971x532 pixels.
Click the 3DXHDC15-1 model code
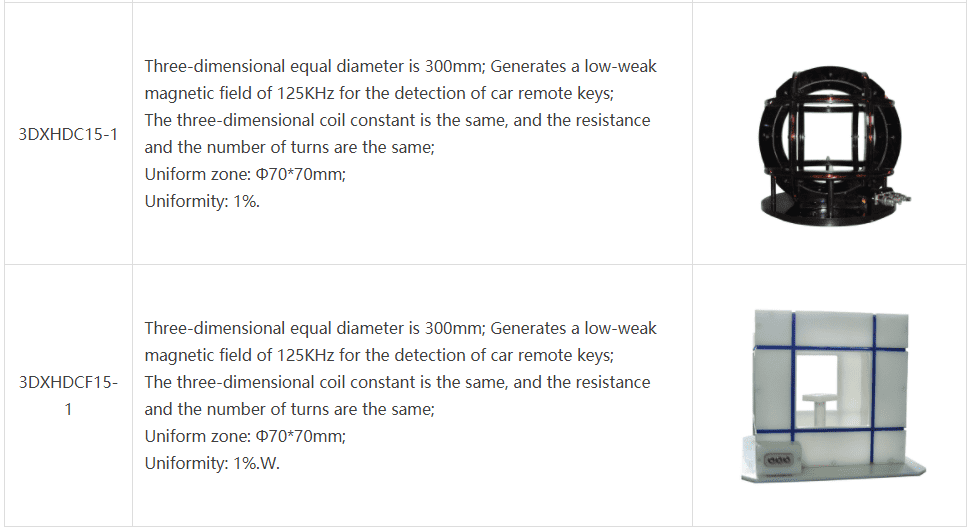[68, 134]
